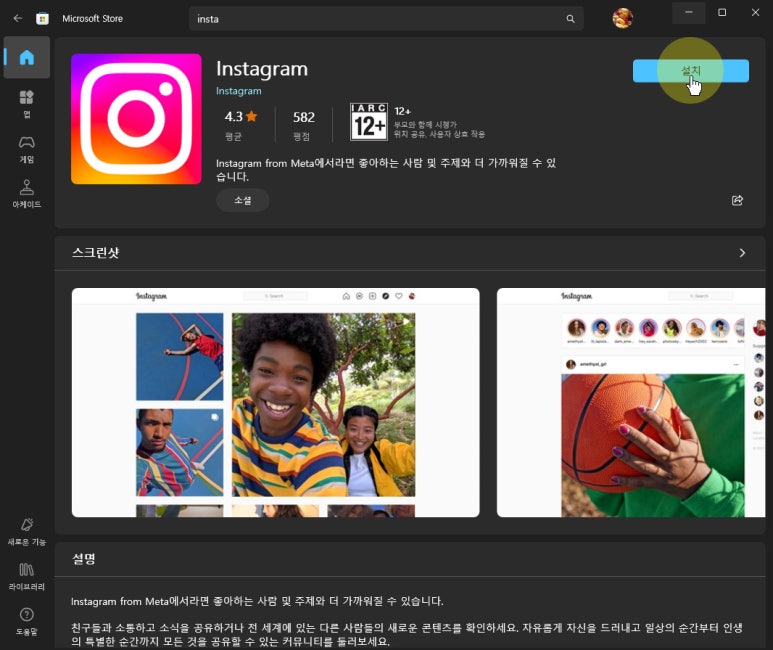Maximize the Microsoft Store window
Screen dimensions: 773x650
click(x=722, y=12)
